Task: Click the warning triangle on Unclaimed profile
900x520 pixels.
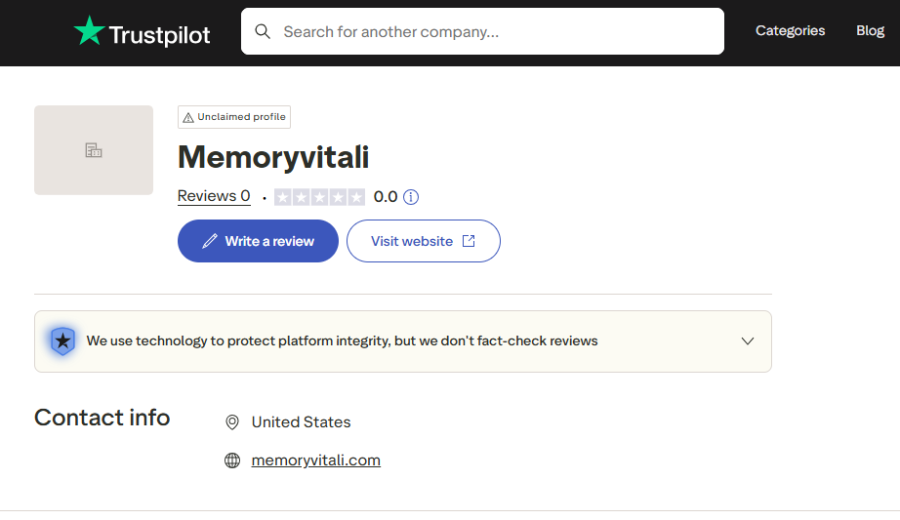Action: (187, 117)
